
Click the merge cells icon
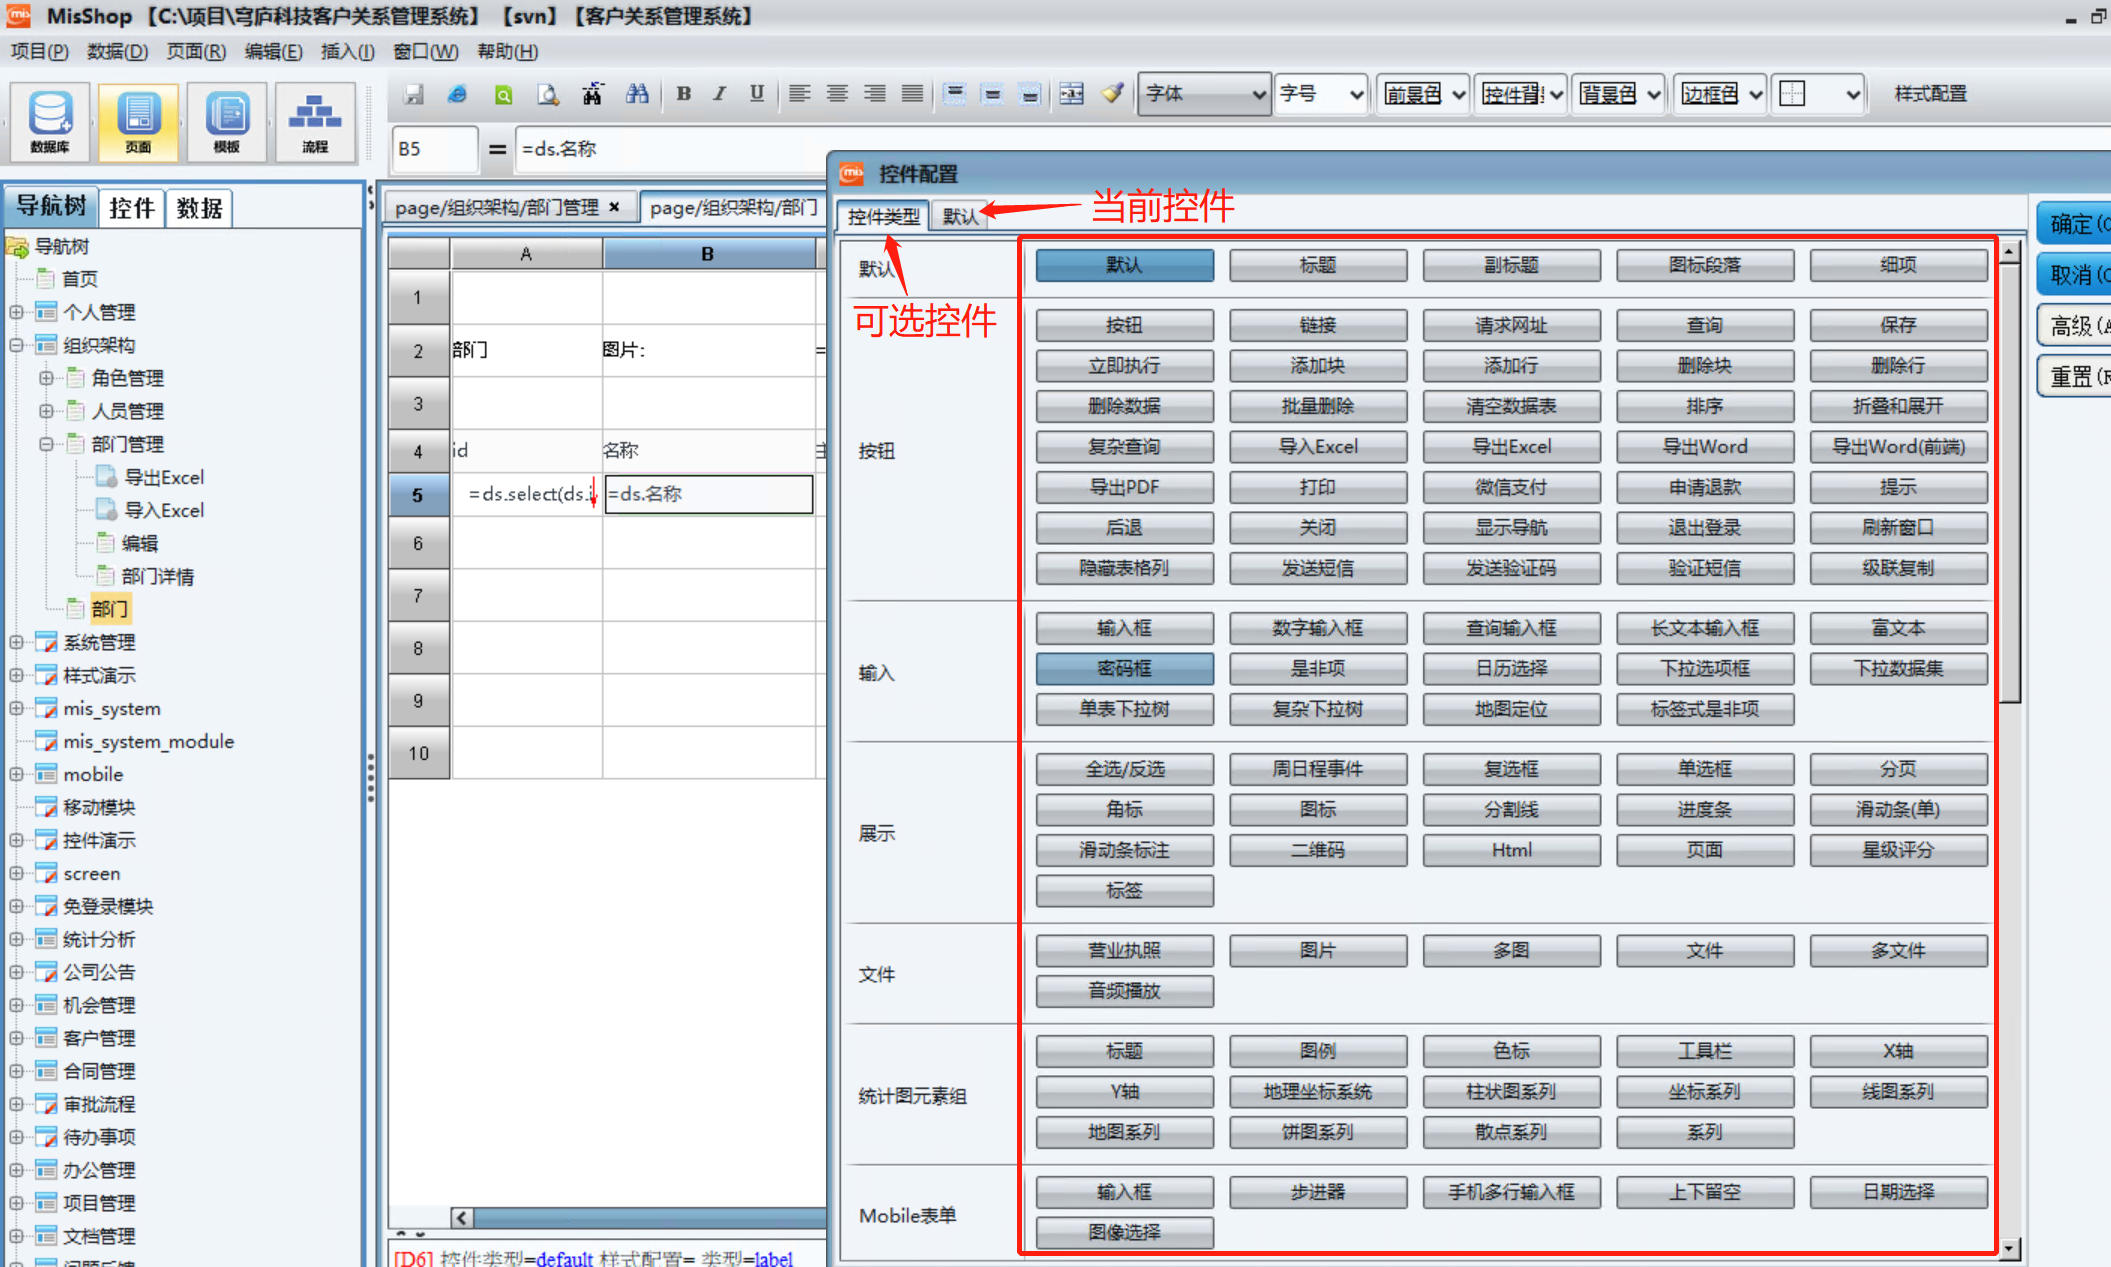coord(1072,94)
